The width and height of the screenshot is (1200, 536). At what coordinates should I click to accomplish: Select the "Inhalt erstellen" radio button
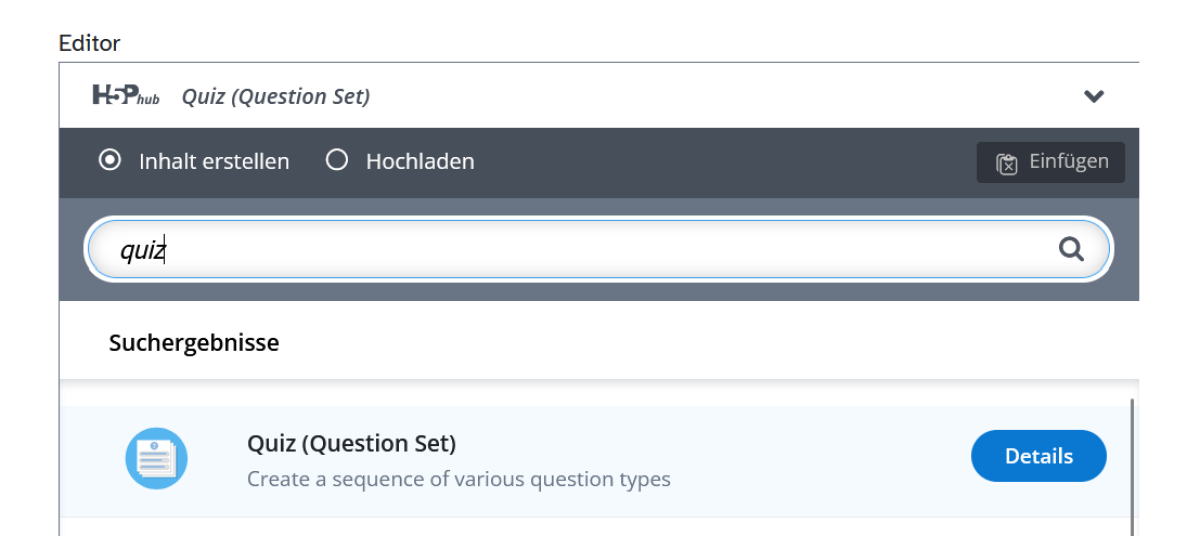tap(109, 160)
